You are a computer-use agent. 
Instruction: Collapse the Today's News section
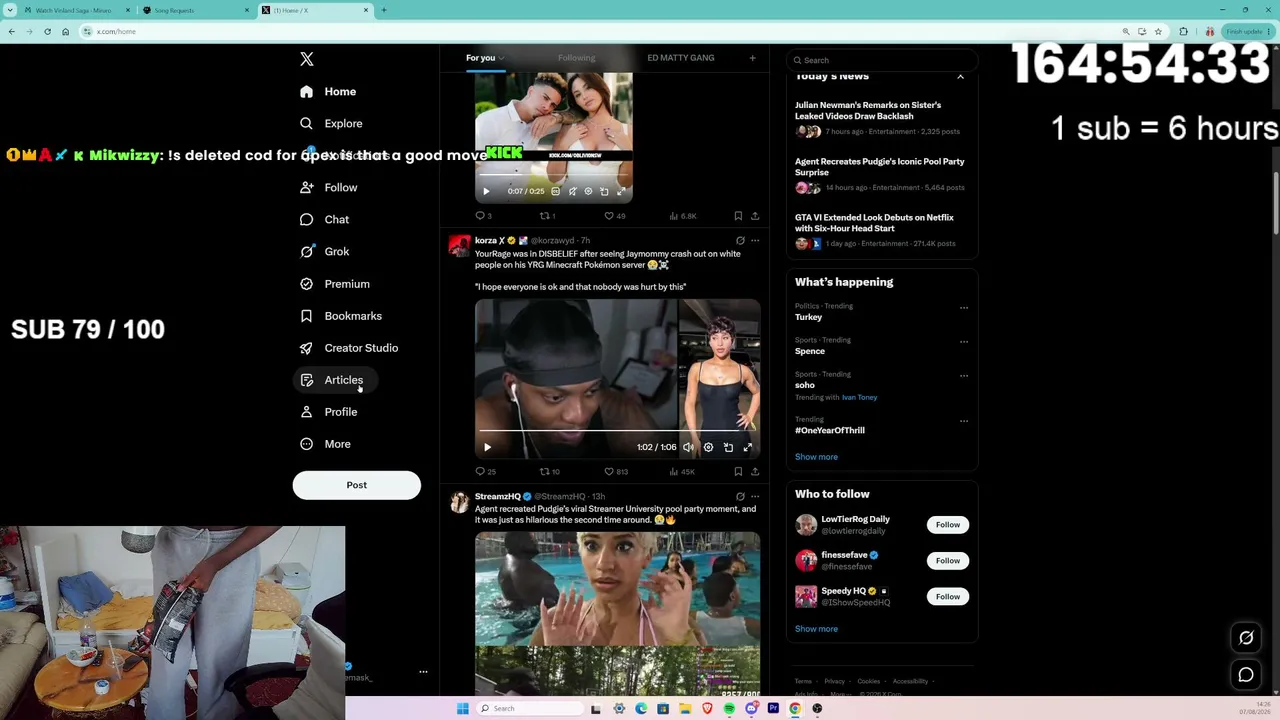(x=960, y=76)
